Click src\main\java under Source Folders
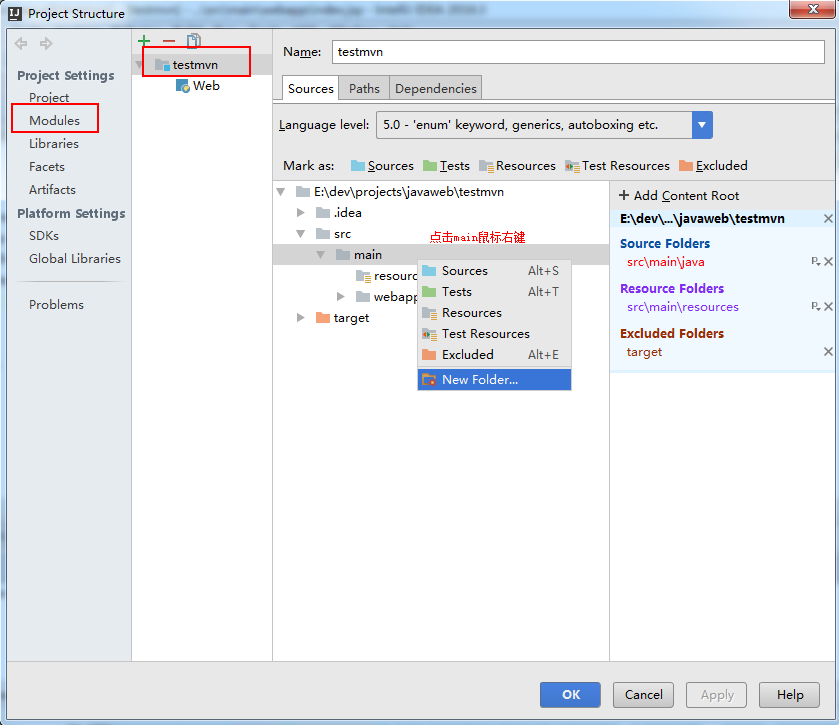This screenshot has height=725, width=839. coord(666,262)
